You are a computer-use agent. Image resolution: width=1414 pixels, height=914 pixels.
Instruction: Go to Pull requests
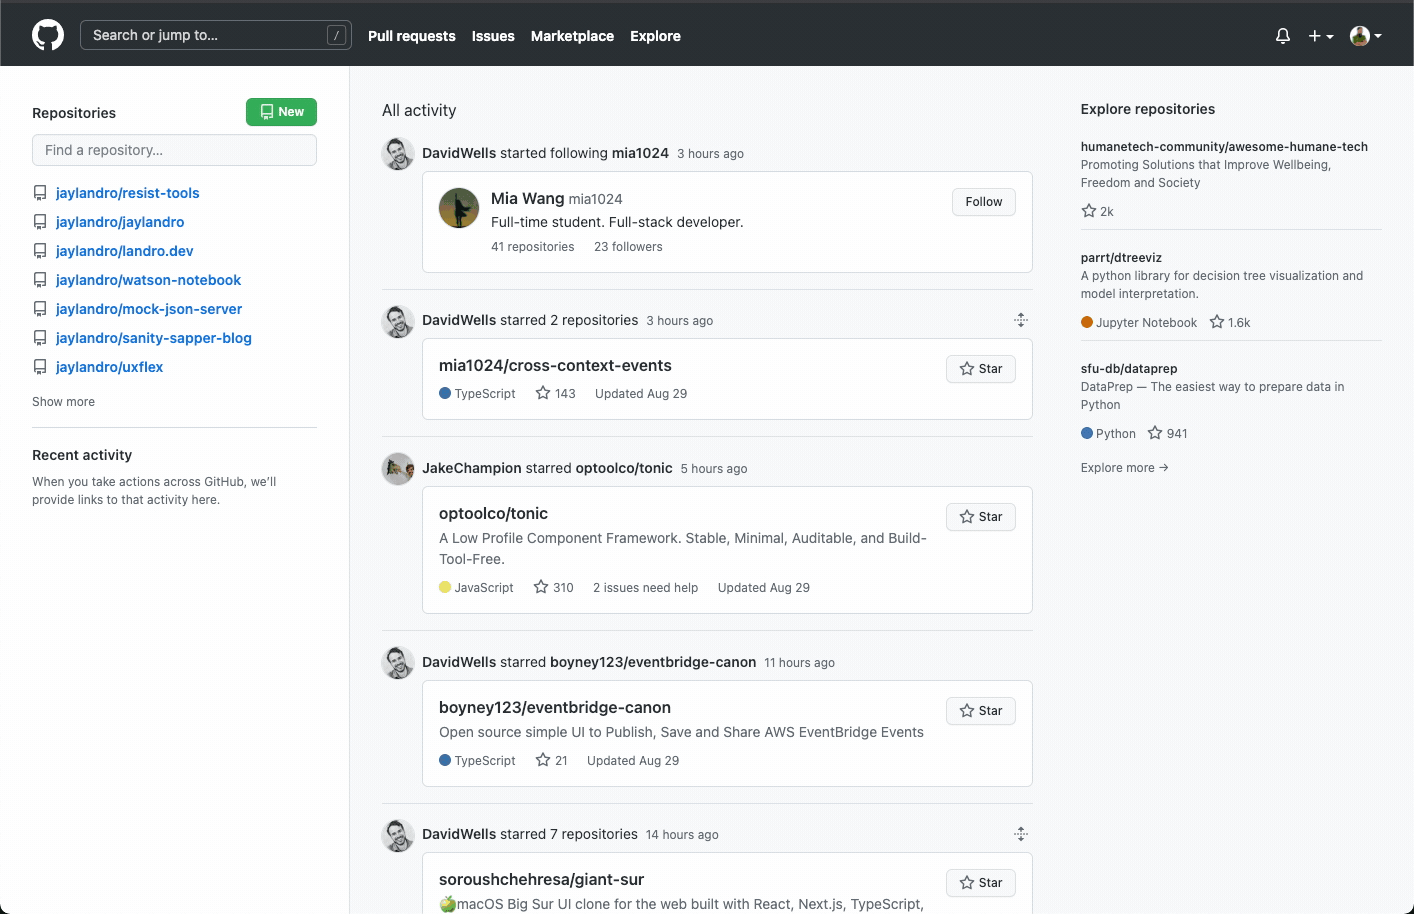pos(412,36)
